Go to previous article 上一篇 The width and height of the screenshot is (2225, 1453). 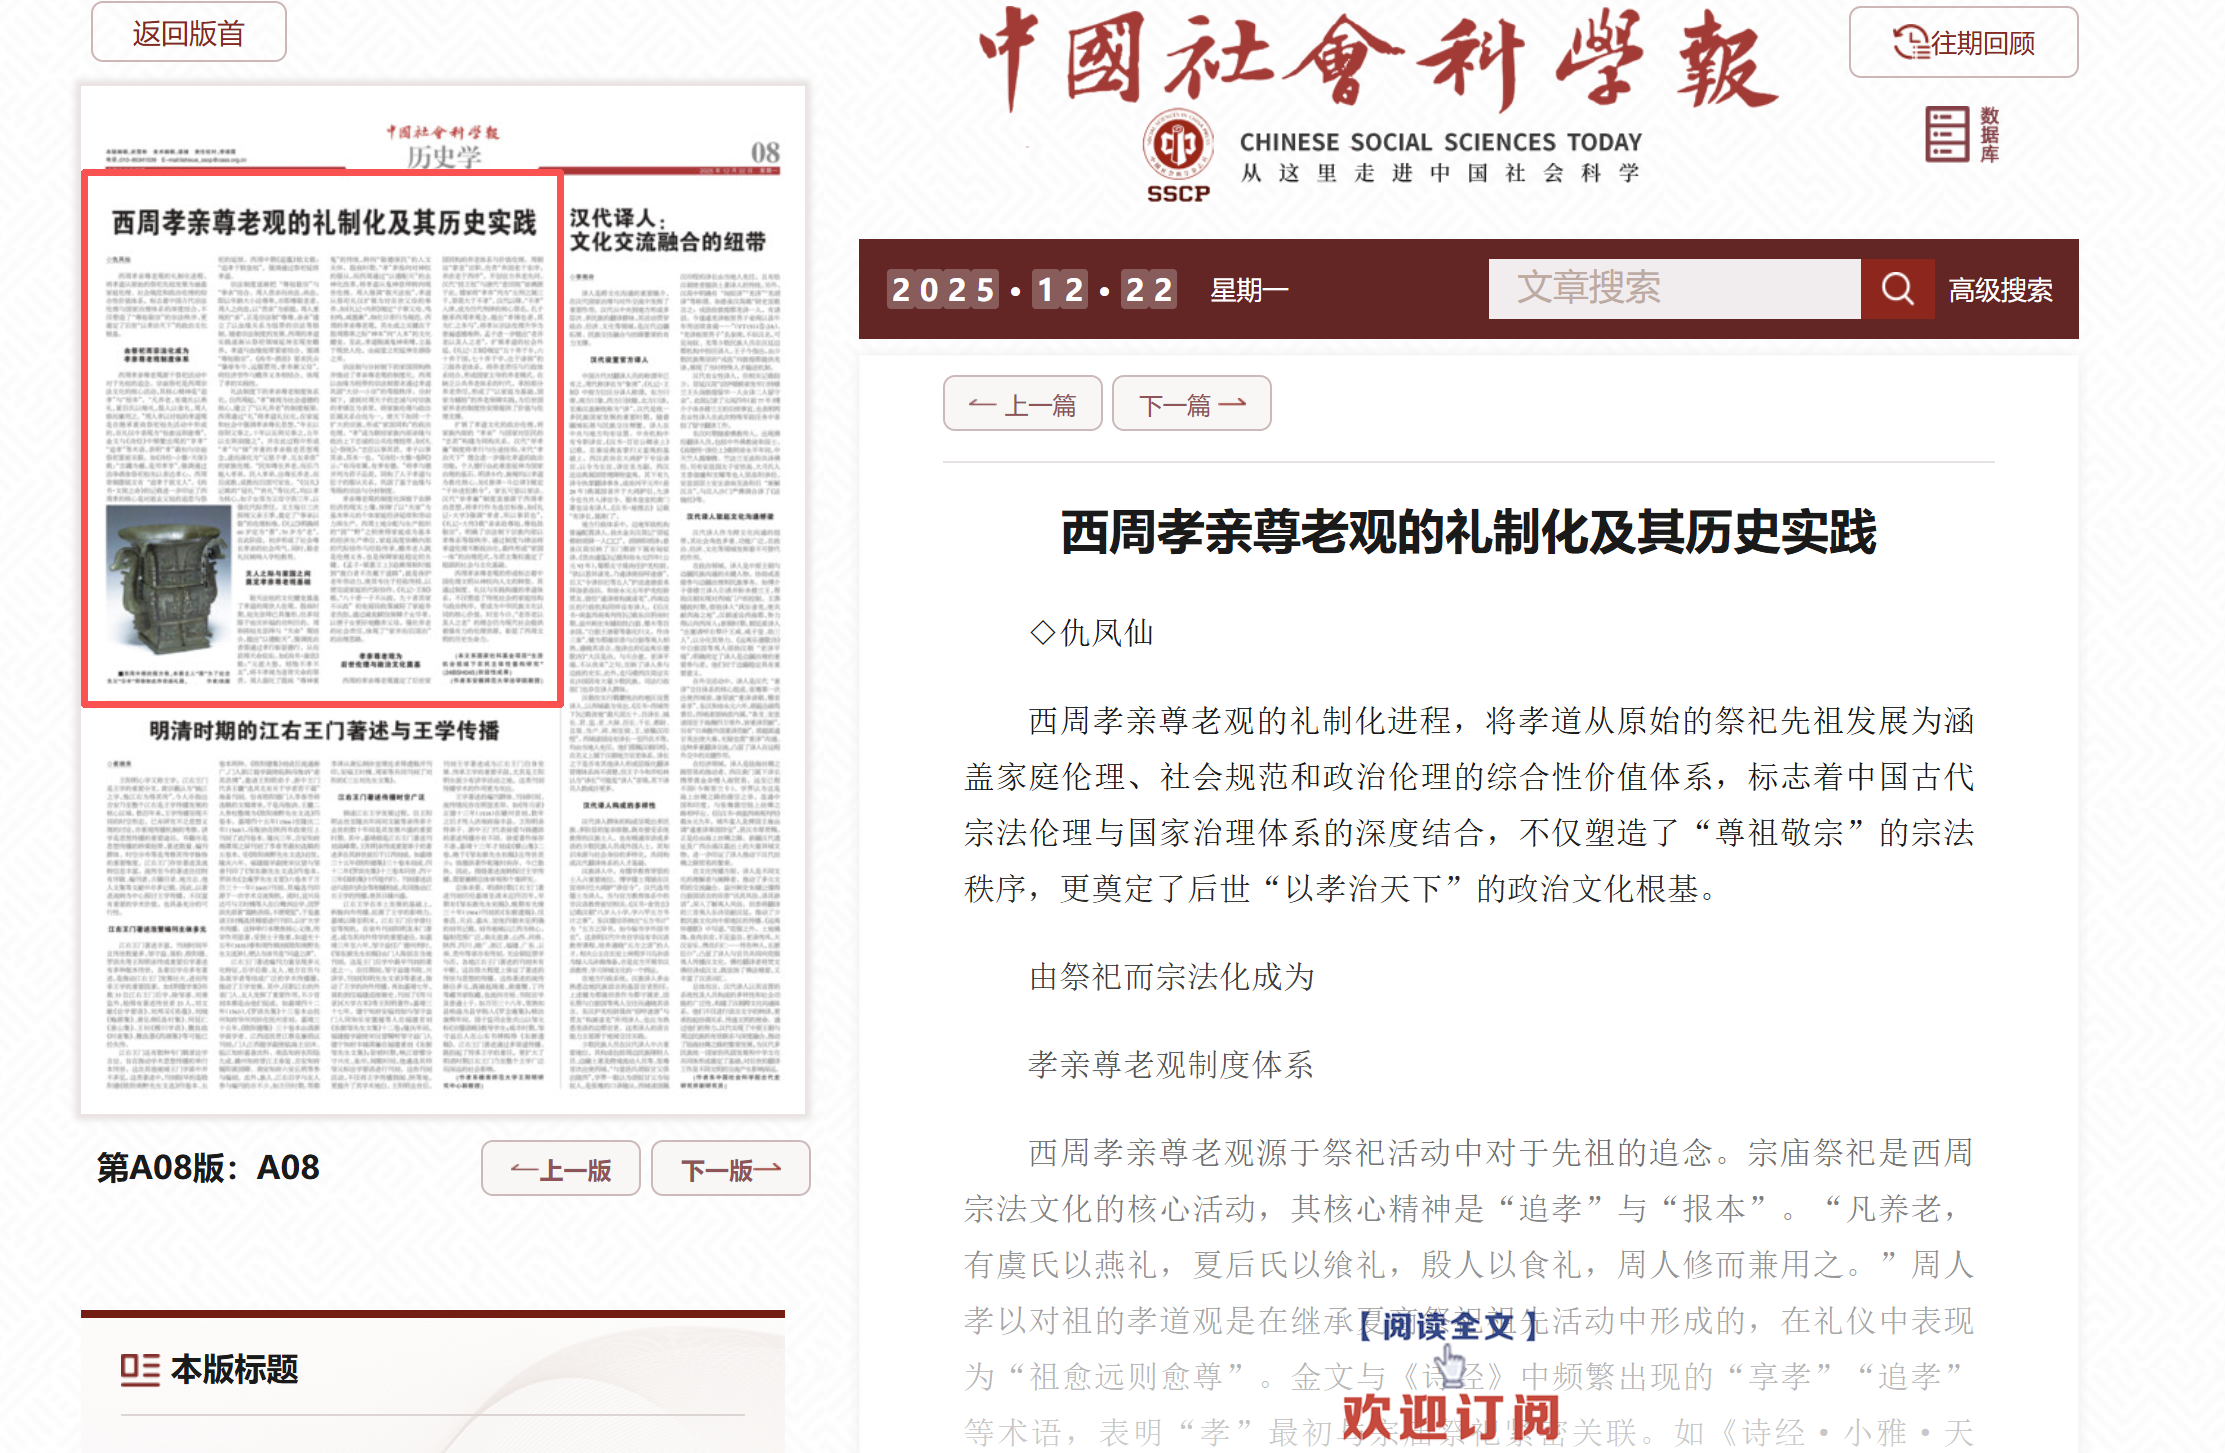point(1022,404)
